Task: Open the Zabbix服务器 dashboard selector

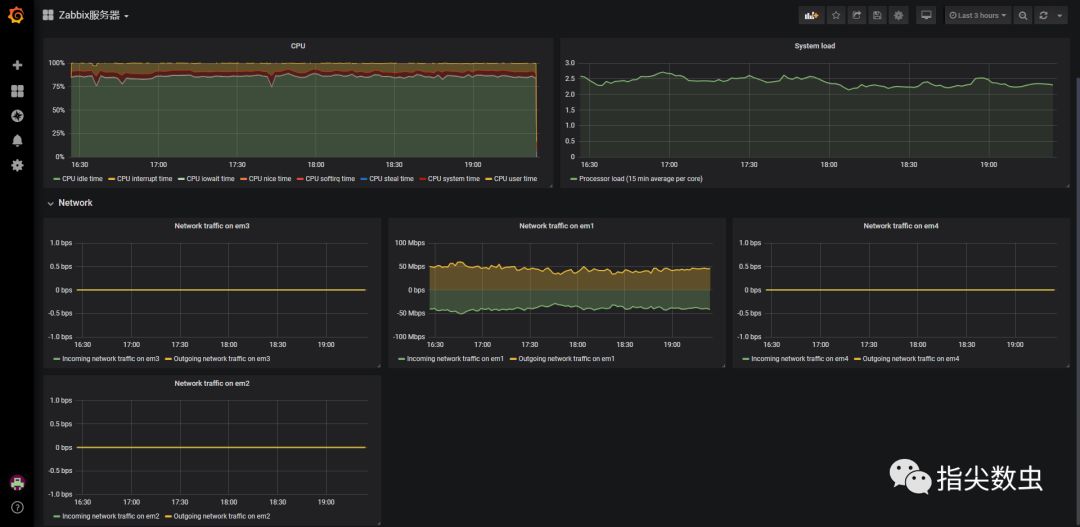Action: pyautogui.click(x=86, y=15)
